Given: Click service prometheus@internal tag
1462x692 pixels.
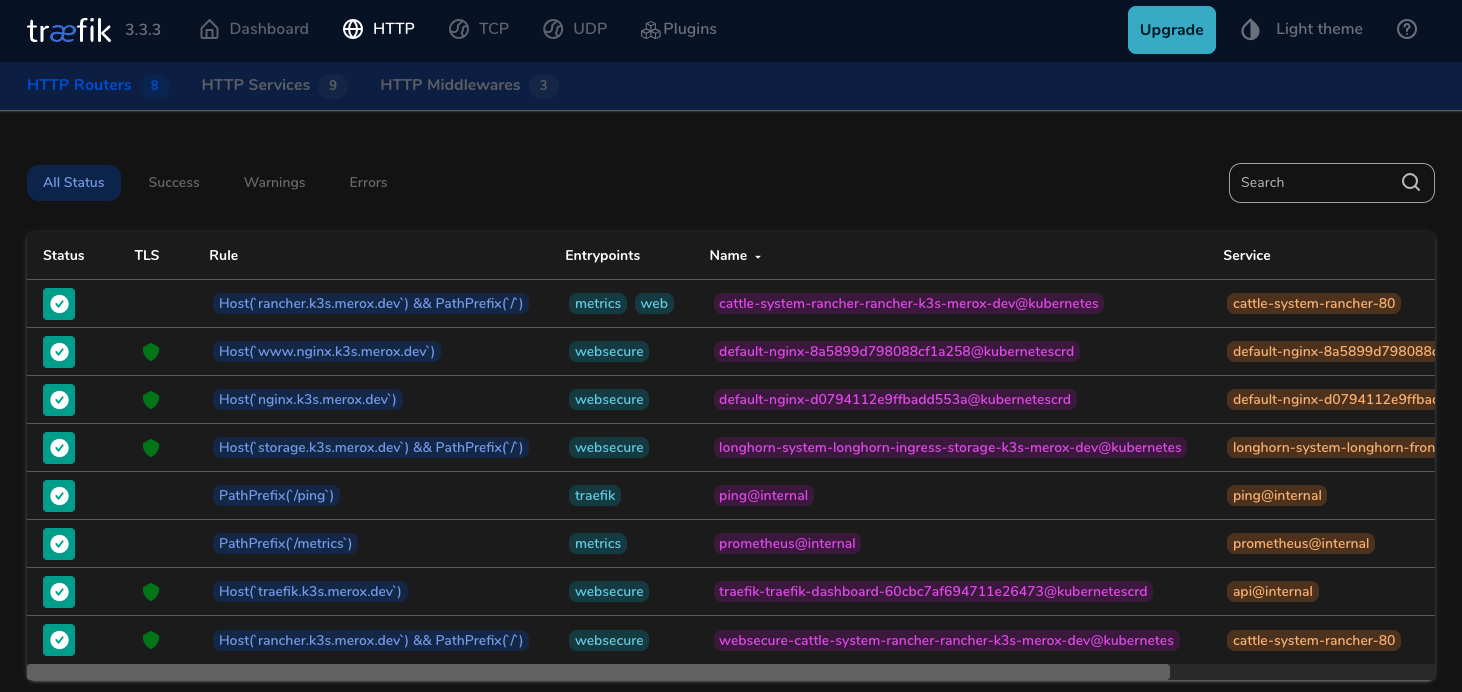Looking at the screenshot, I should 1301,543.
